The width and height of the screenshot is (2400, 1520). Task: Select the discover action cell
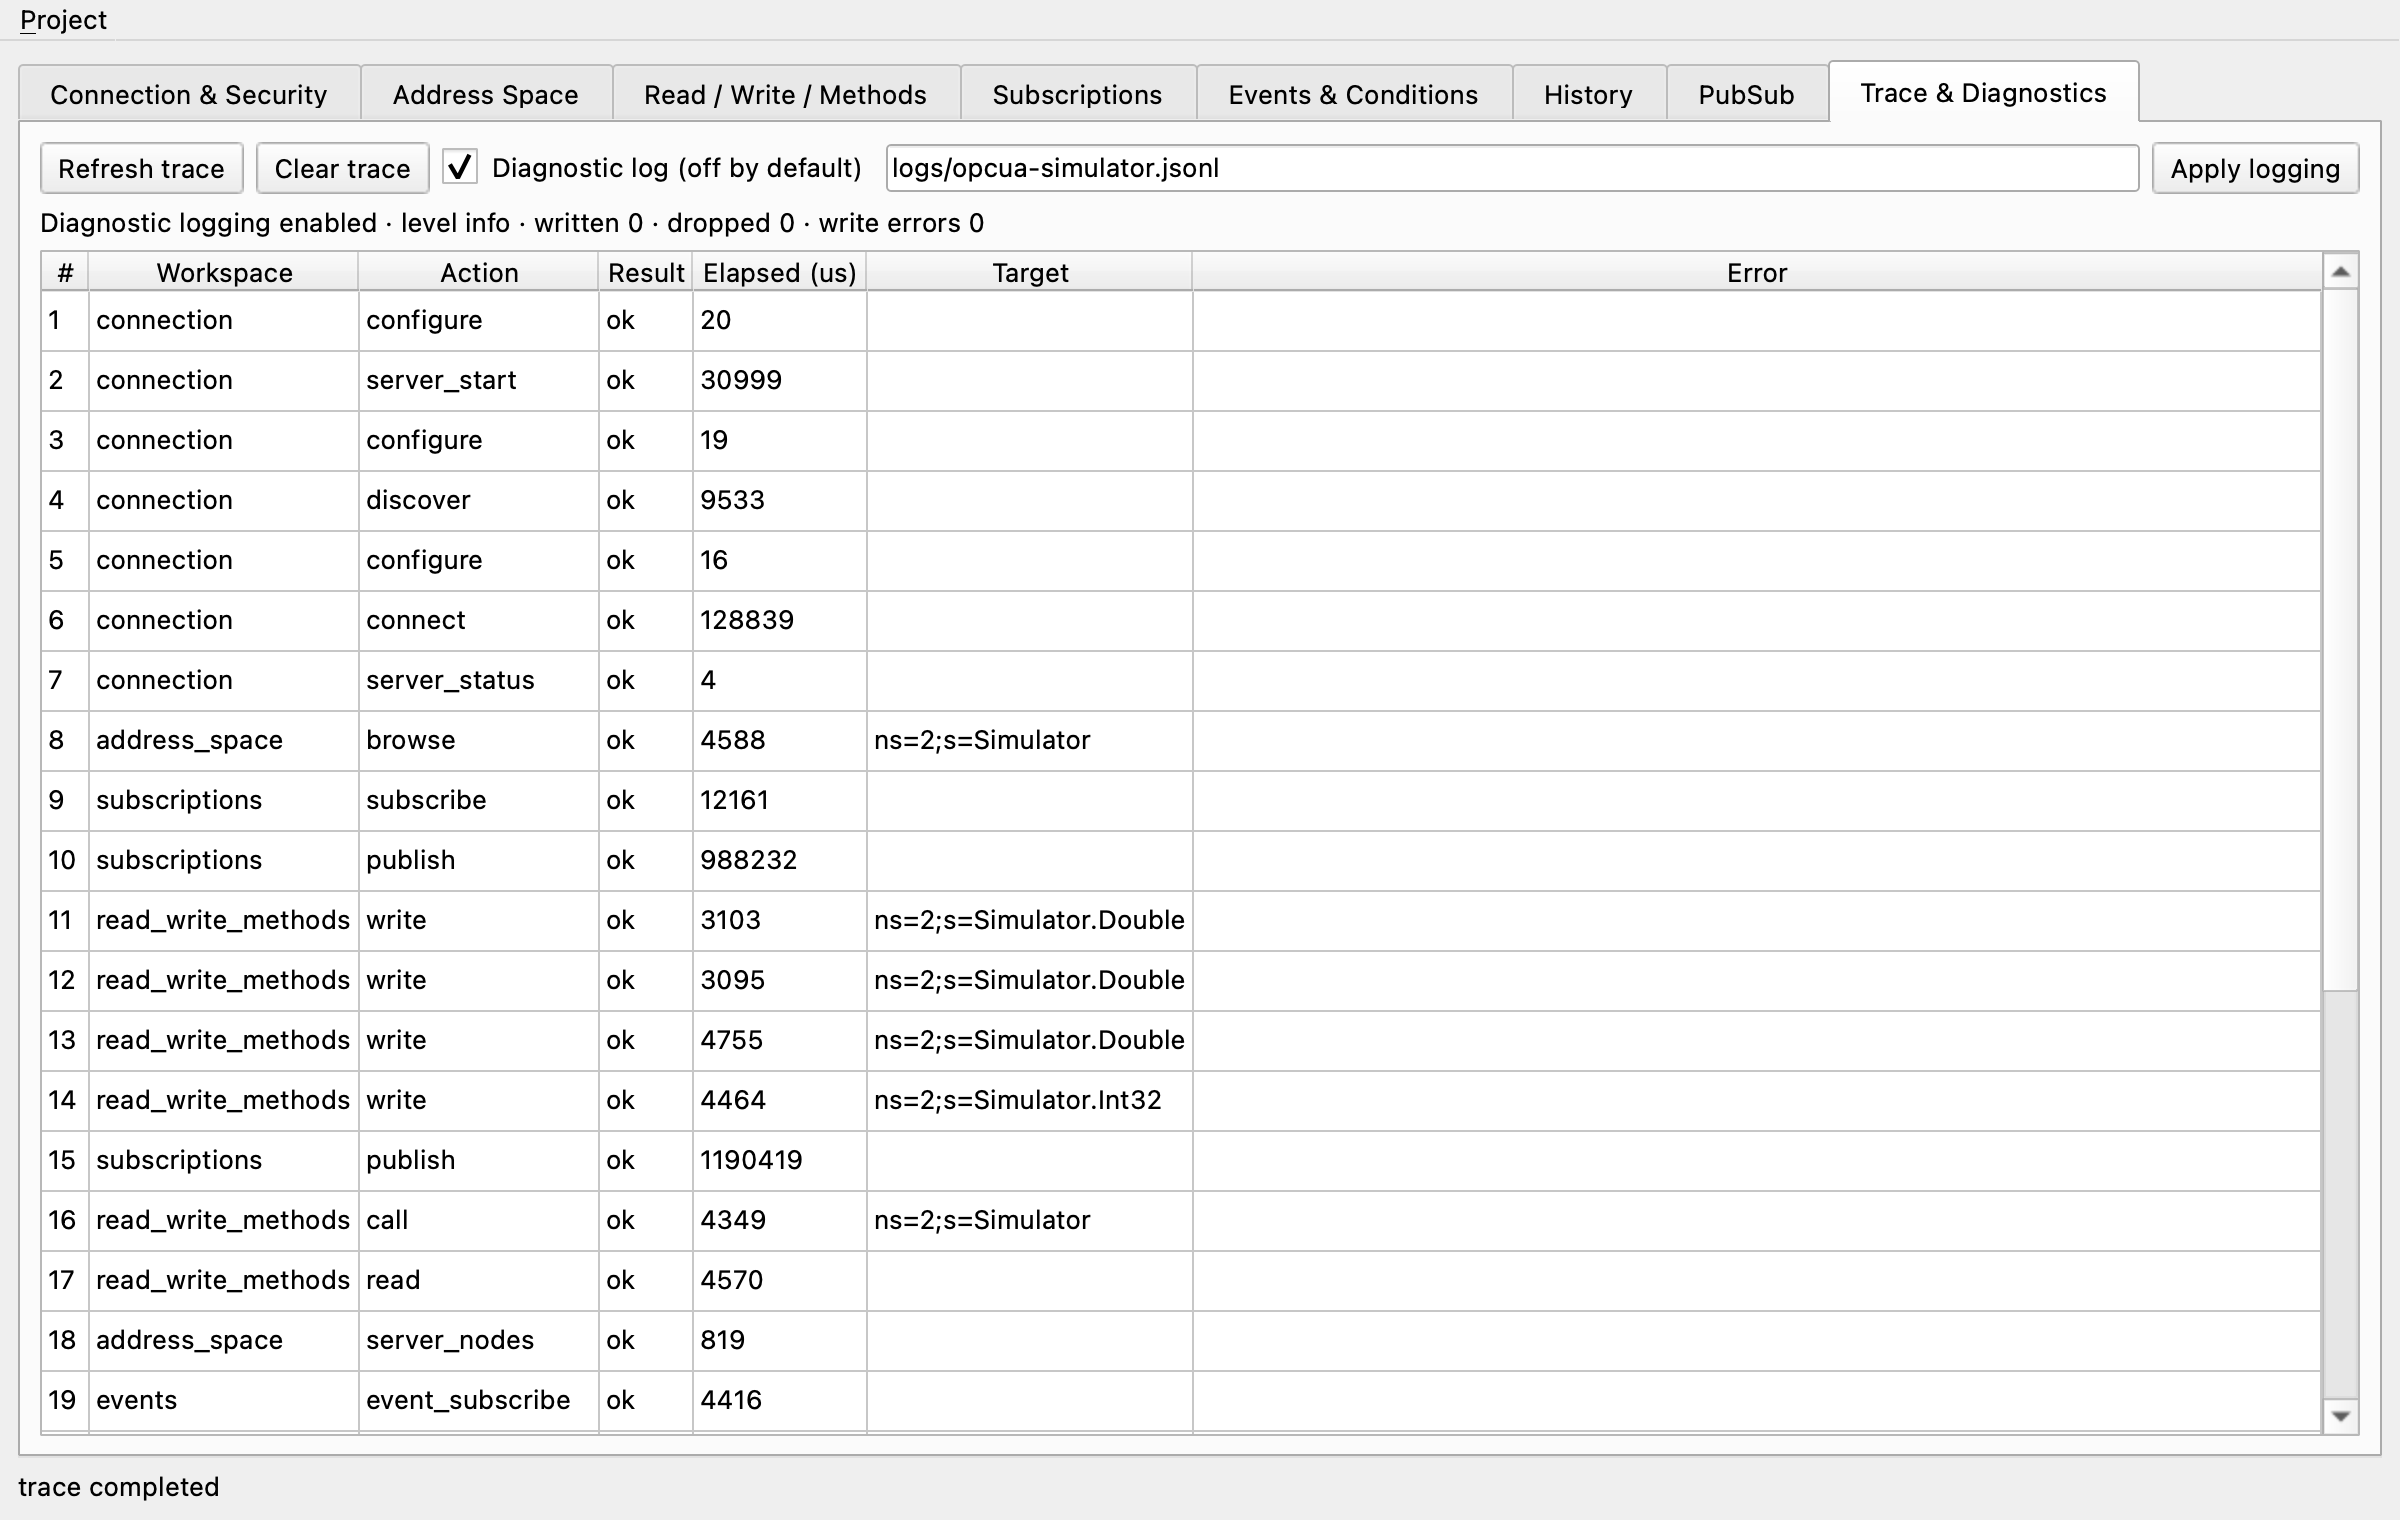coord(479,501)
